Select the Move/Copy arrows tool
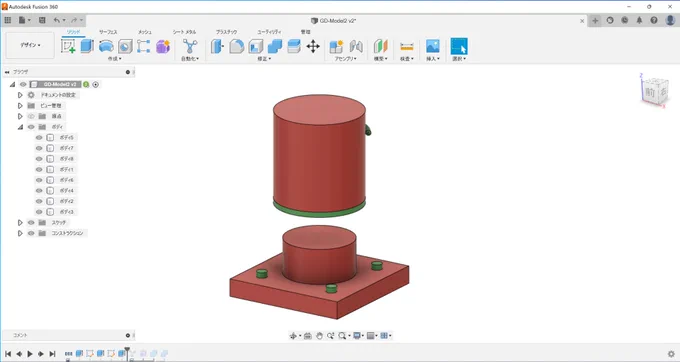This screenshot has width=680, height=362. point(313,46)
